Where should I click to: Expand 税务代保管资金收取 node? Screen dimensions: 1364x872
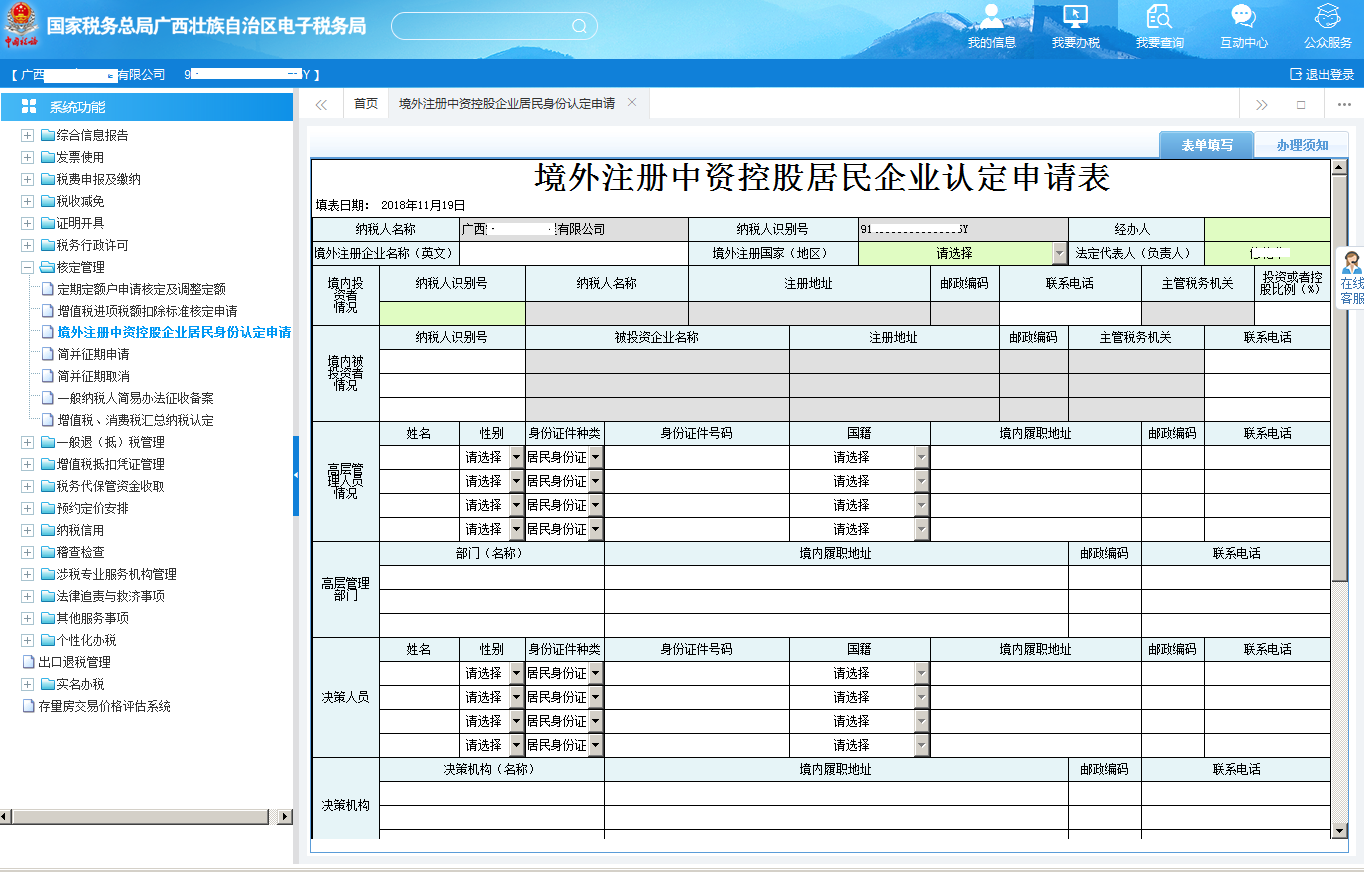(x=28, y=486)
